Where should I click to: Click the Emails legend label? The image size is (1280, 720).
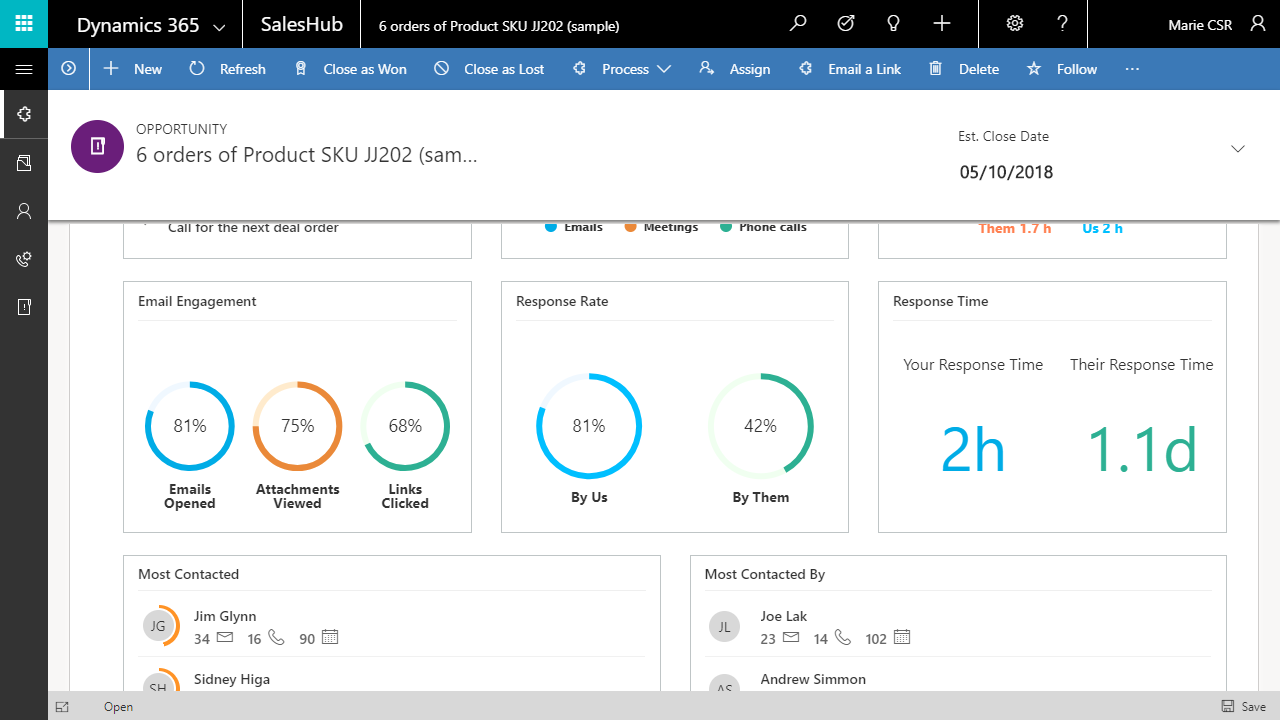click(583, 227)
